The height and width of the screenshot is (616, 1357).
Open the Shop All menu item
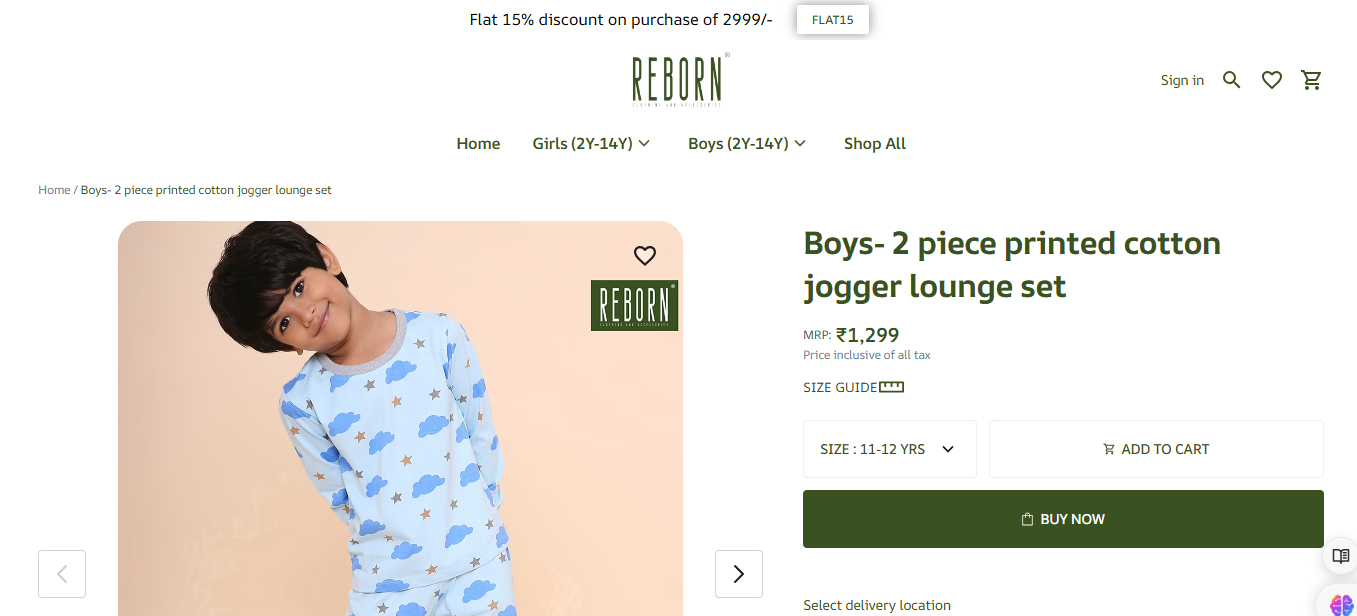[874, 144]
